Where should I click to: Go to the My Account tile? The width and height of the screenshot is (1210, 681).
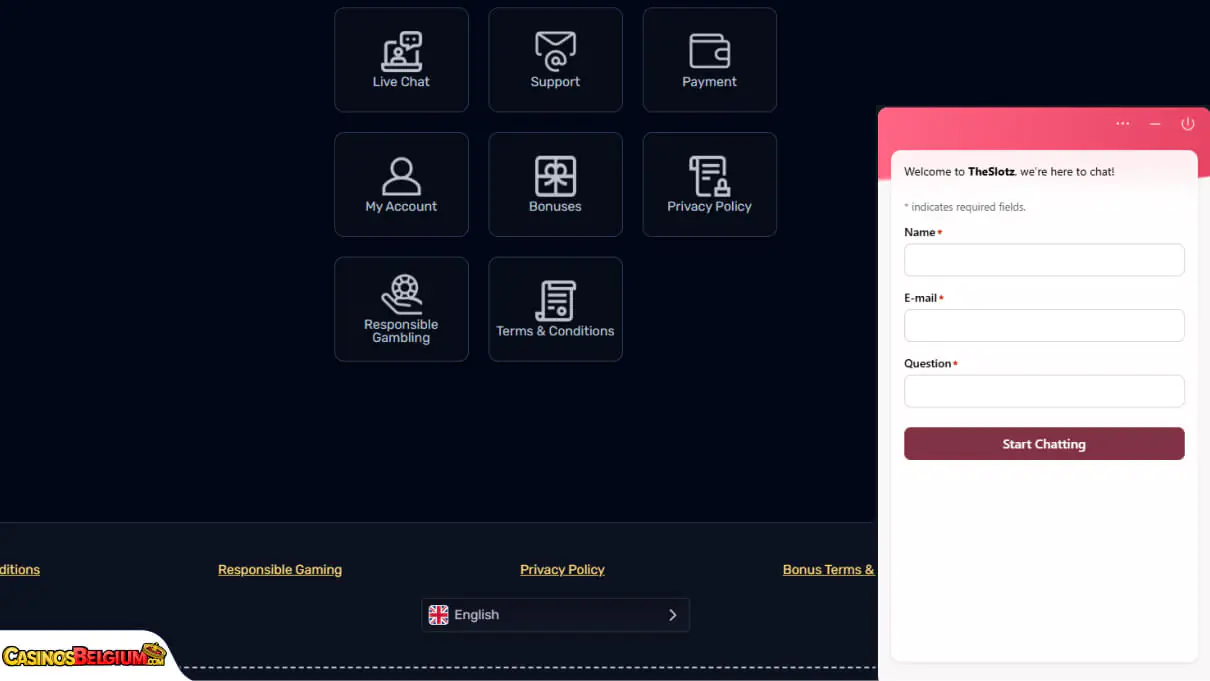(401, 185)
